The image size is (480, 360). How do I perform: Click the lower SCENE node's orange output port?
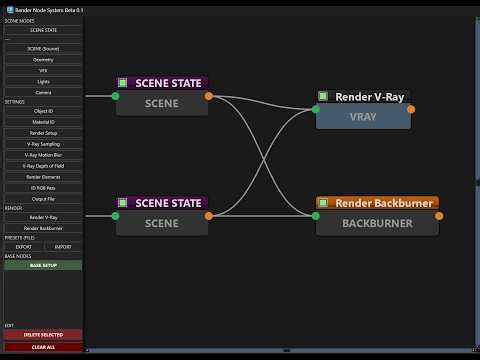click(209, 216)
